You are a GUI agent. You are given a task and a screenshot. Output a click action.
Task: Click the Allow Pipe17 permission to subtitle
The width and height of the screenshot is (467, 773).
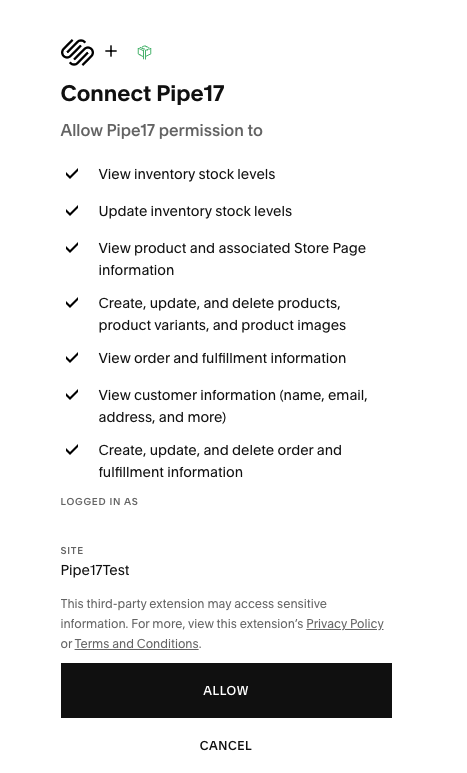(162, 131)
